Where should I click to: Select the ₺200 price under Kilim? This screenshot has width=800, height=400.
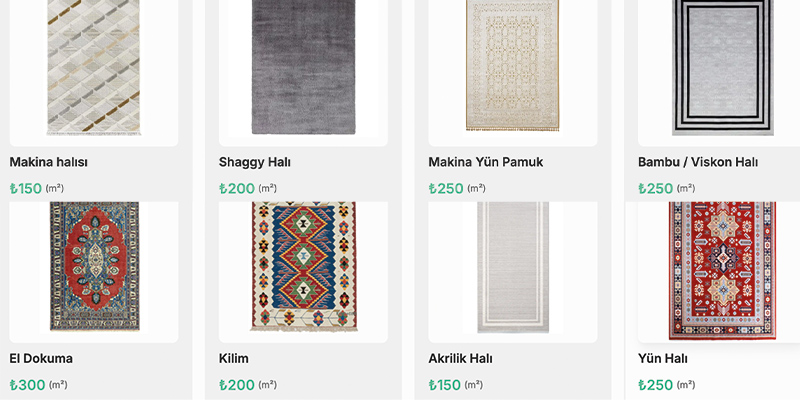click(237, 385)
